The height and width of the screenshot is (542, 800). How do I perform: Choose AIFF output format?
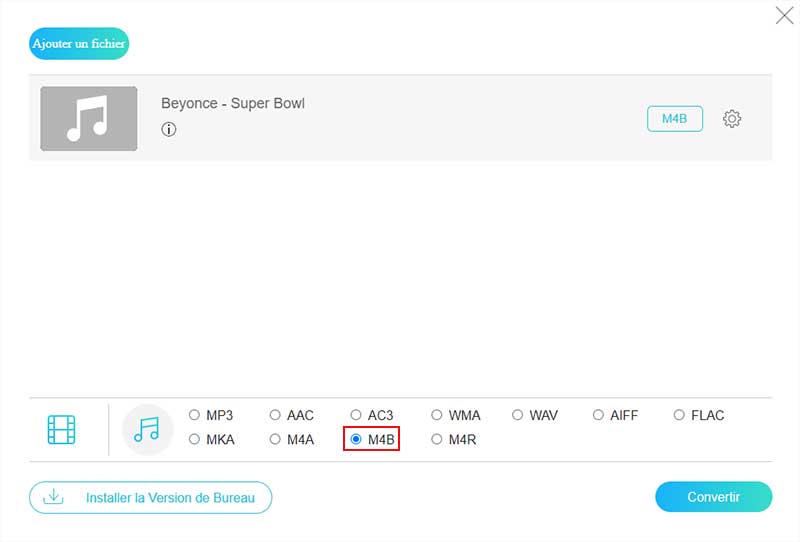coord(599,415)
